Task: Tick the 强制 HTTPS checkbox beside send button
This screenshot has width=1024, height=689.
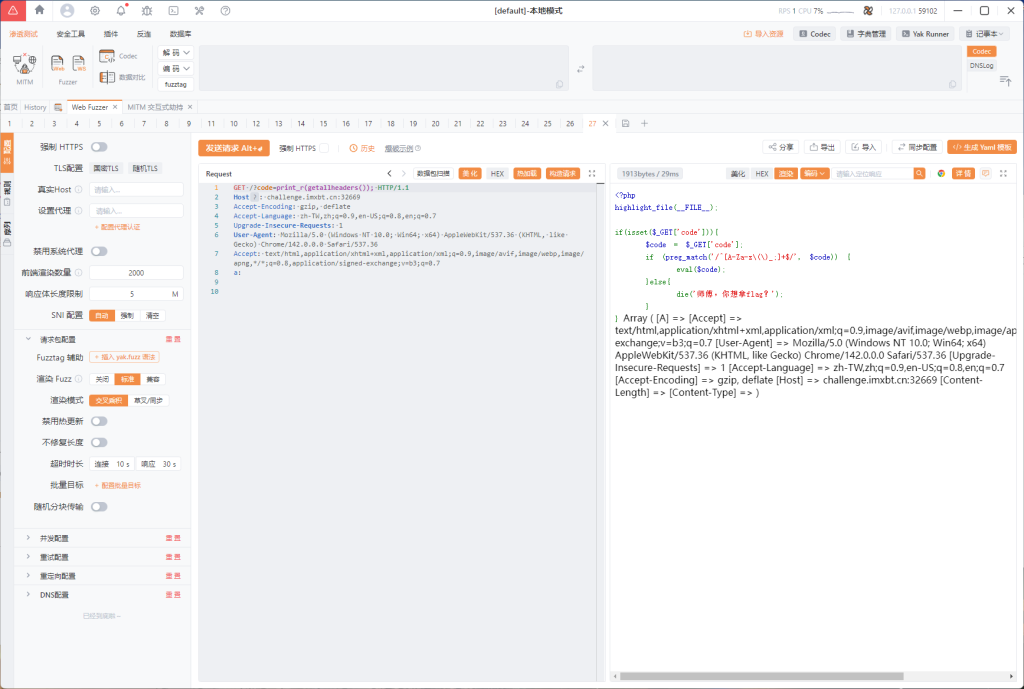Action: click(x=324, y=148)
